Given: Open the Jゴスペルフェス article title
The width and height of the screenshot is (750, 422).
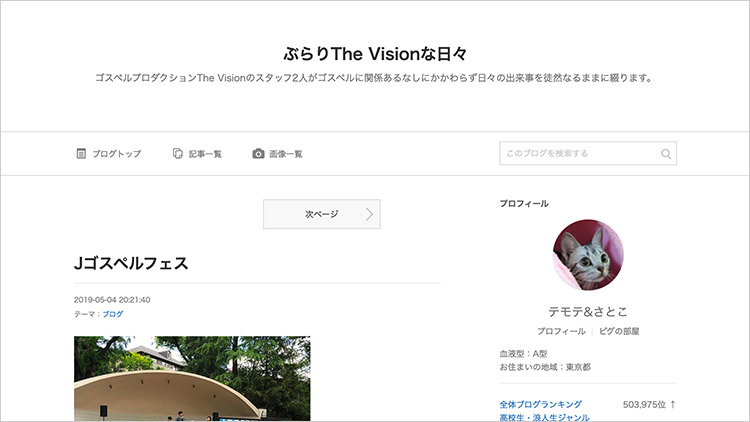Looking at the screenshot, I should tap(131, 263).
